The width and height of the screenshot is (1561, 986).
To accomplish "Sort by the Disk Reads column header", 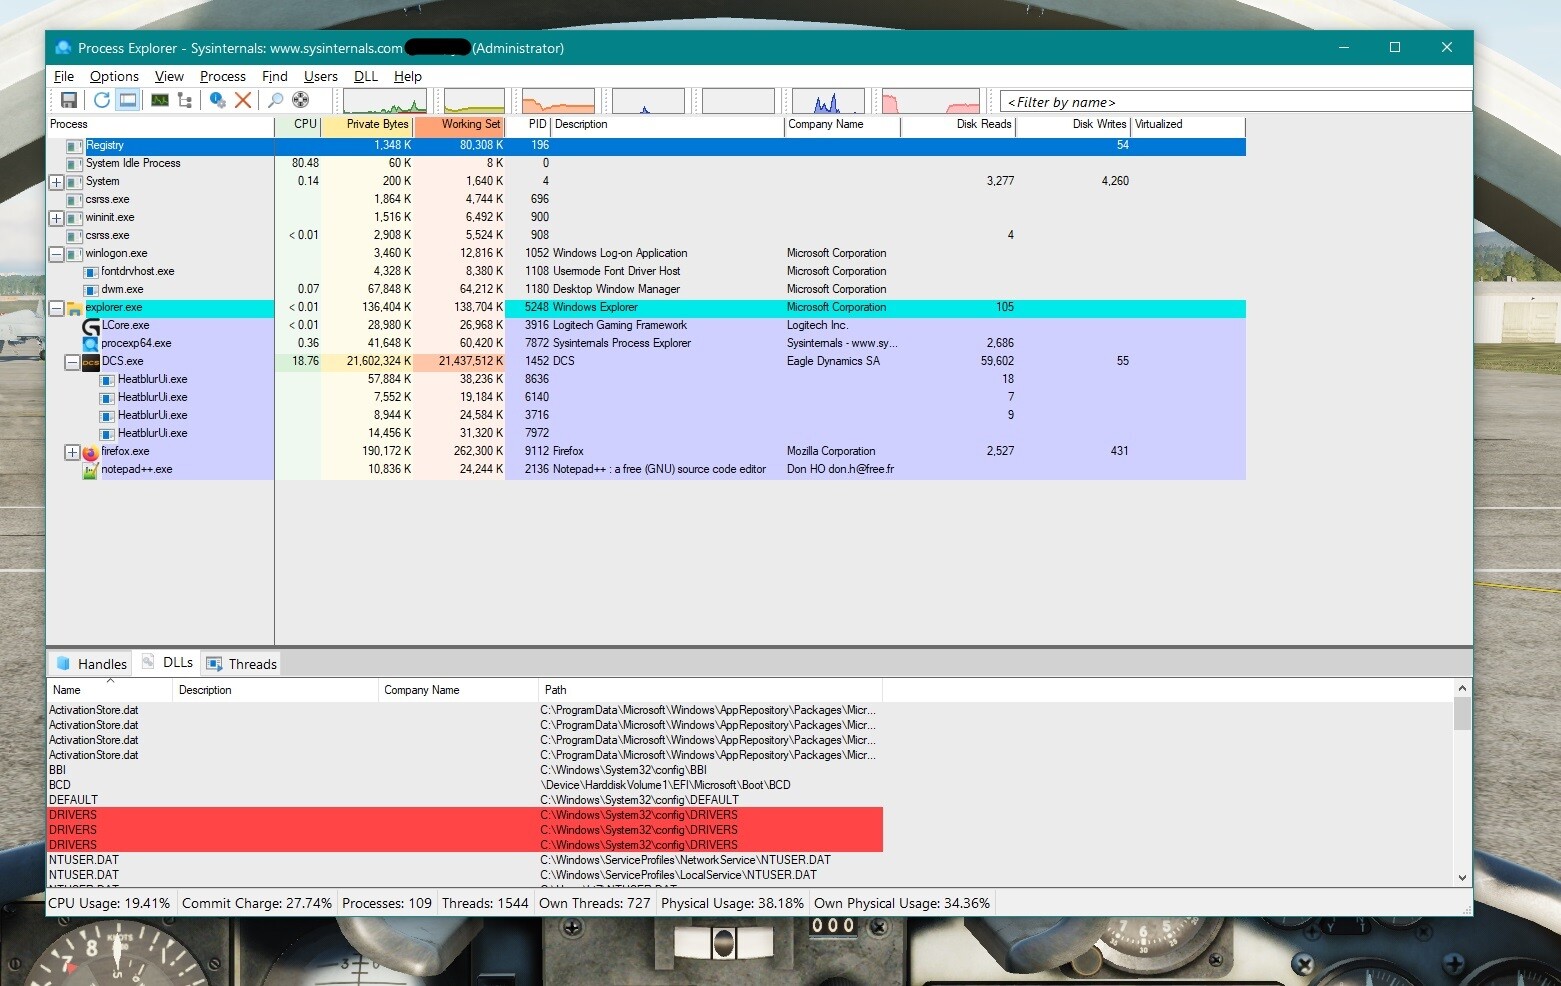I will (958, 125).
